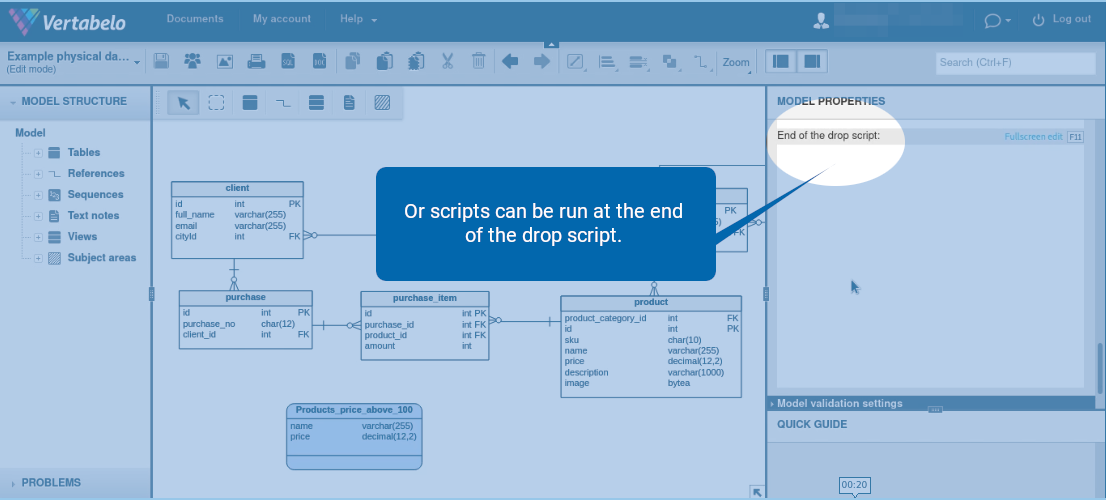
Task: Expand the Text notes tree node
Action: (x=38, y=217)
